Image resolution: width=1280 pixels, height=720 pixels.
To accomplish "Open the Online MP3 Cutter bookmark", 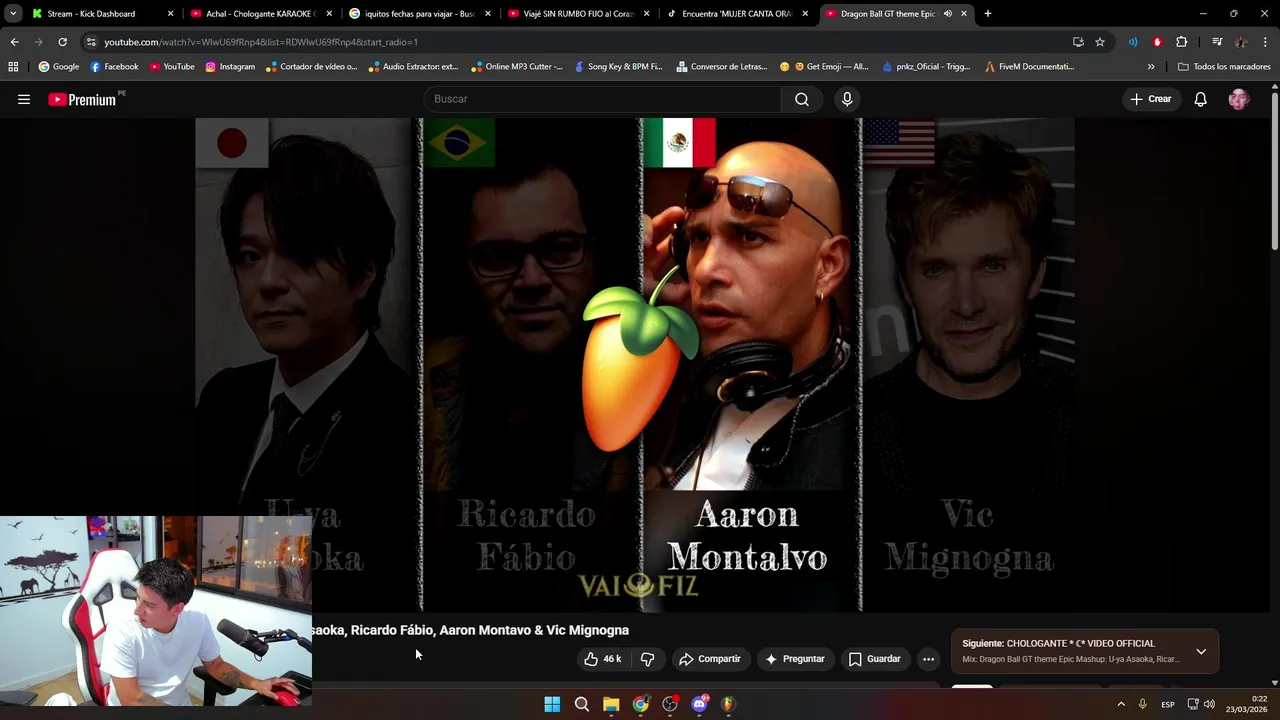I will tap(517, 67).
